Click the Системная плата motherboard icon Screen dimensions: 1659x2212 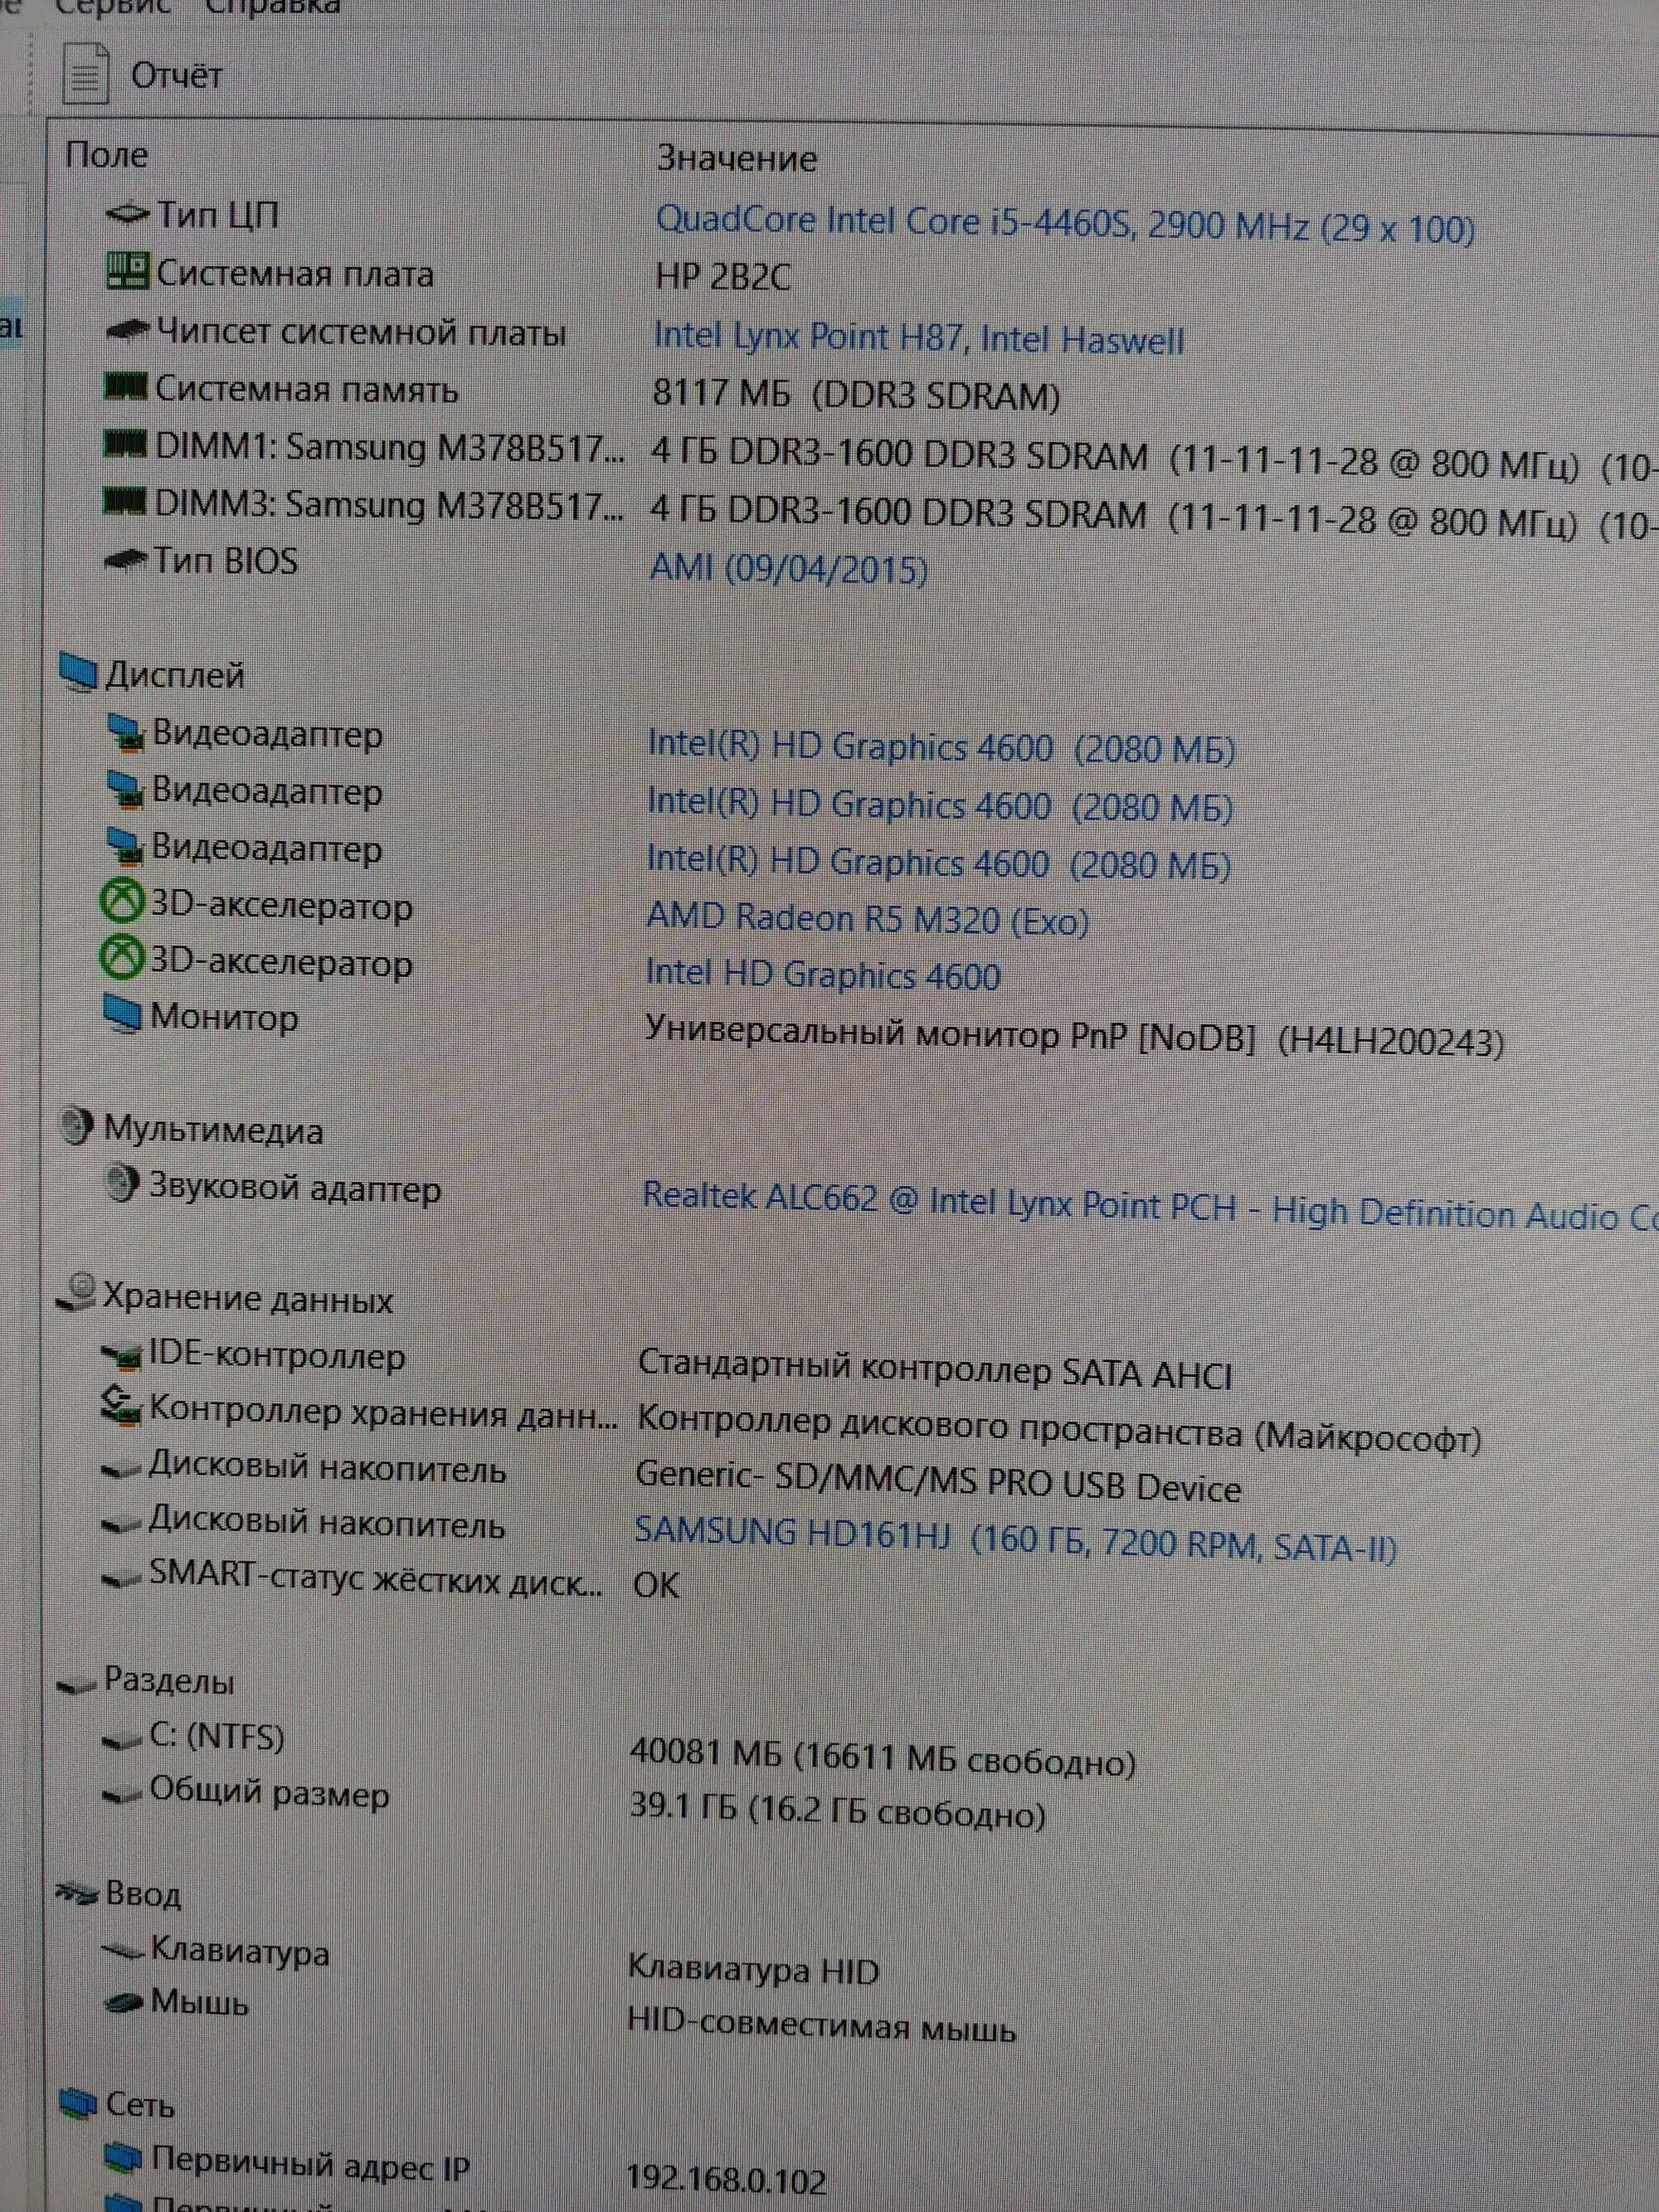click(127, 271)
